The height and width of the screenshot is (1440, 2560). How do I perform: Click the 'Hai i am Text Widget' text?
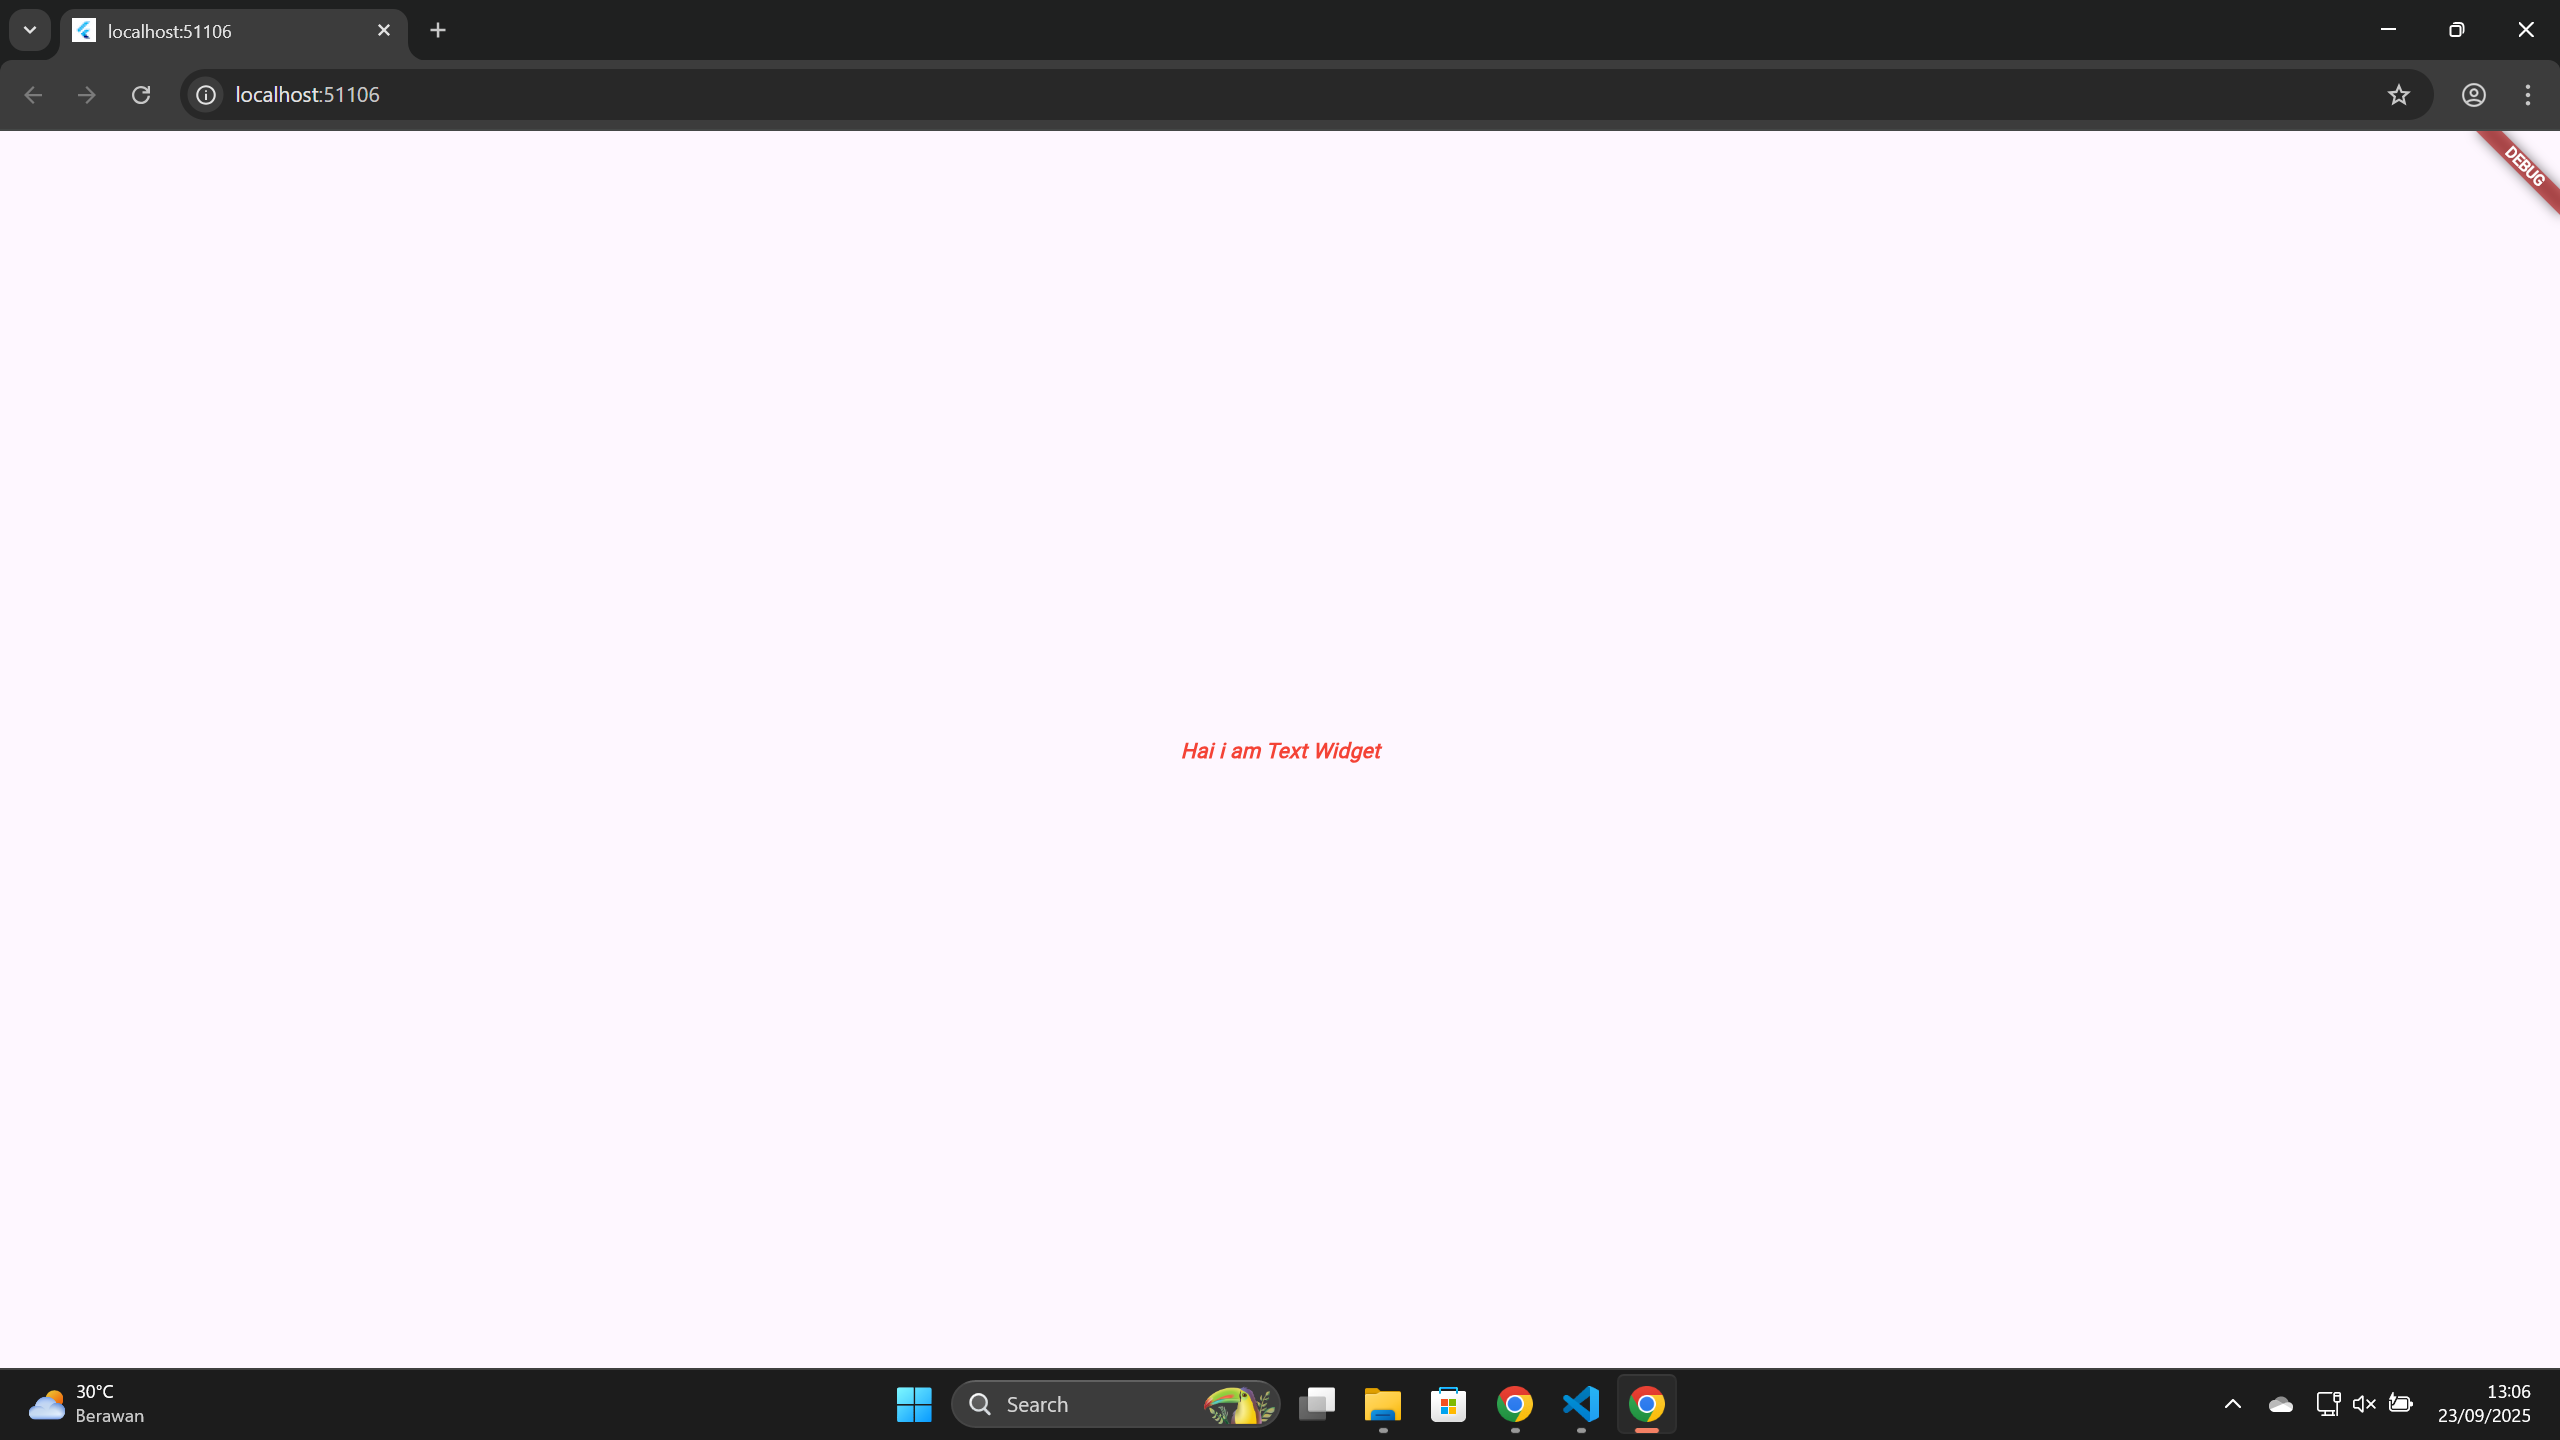[x=1280, y=751]
